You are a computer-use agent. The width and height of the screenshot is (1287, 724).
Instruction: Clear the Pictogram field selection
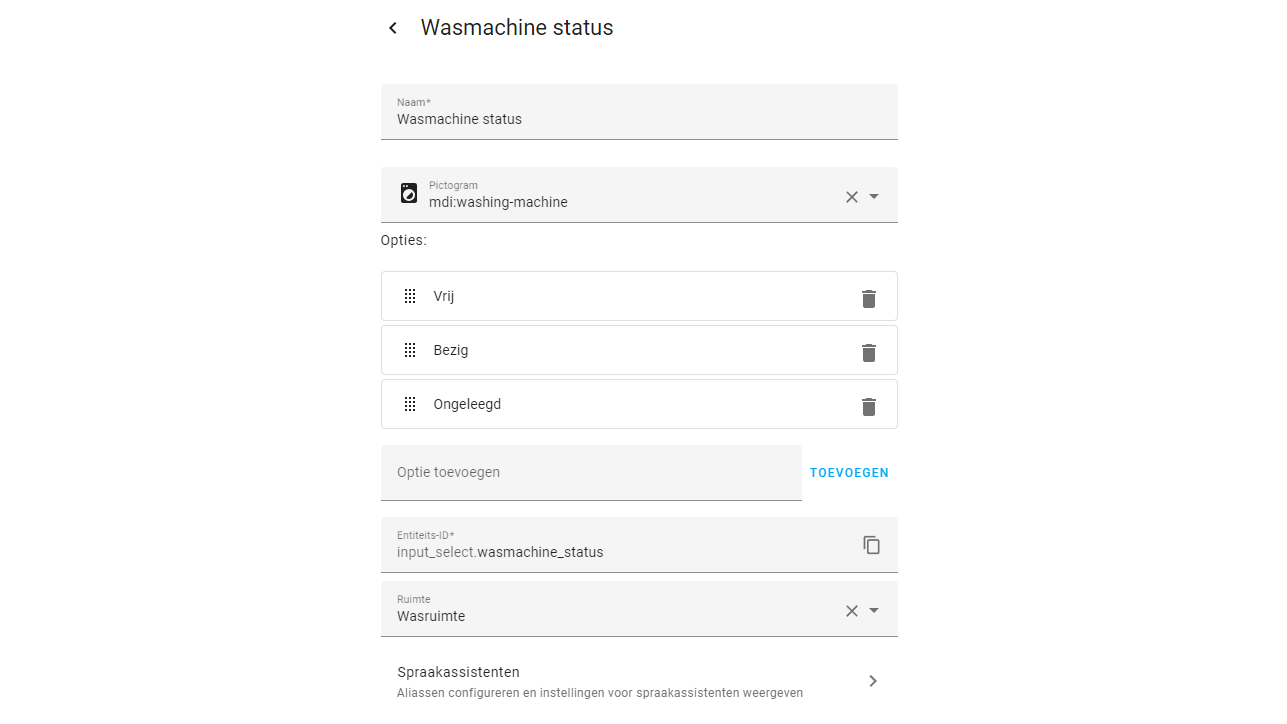click(852, 197)
